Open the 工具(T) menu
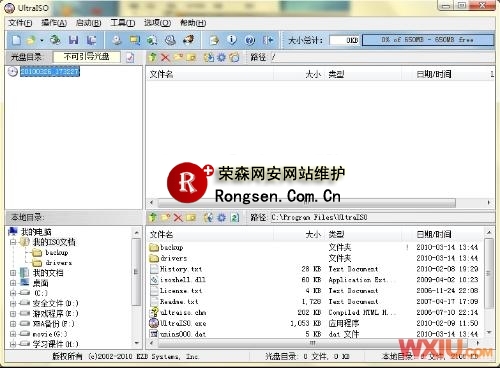The width and height of the screenshot is (500, 368). tap(123, 23)
